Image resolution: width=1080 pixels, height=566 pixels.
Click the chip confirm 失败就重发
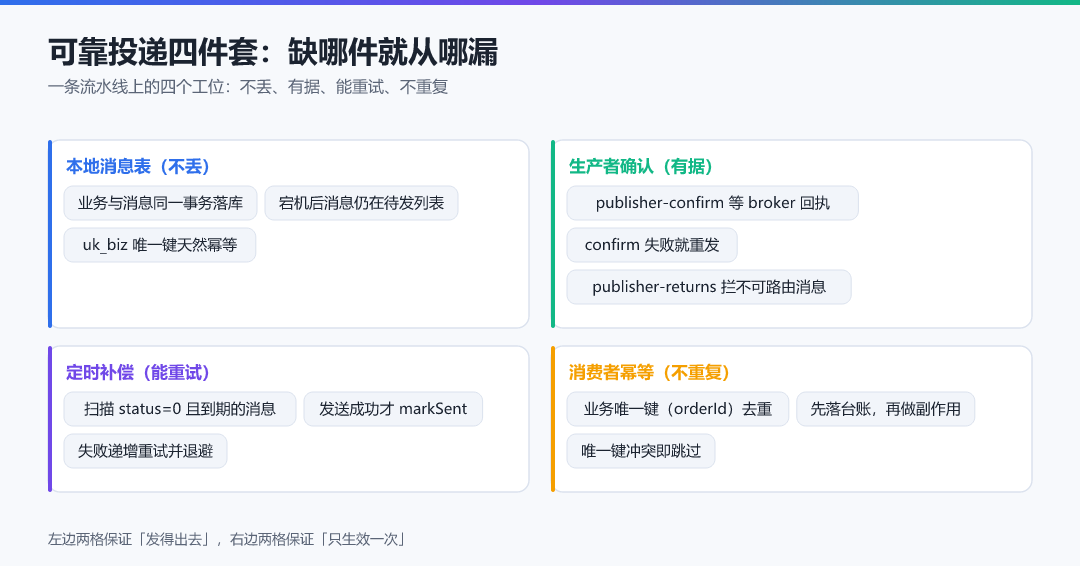click(x=652, y=245)
